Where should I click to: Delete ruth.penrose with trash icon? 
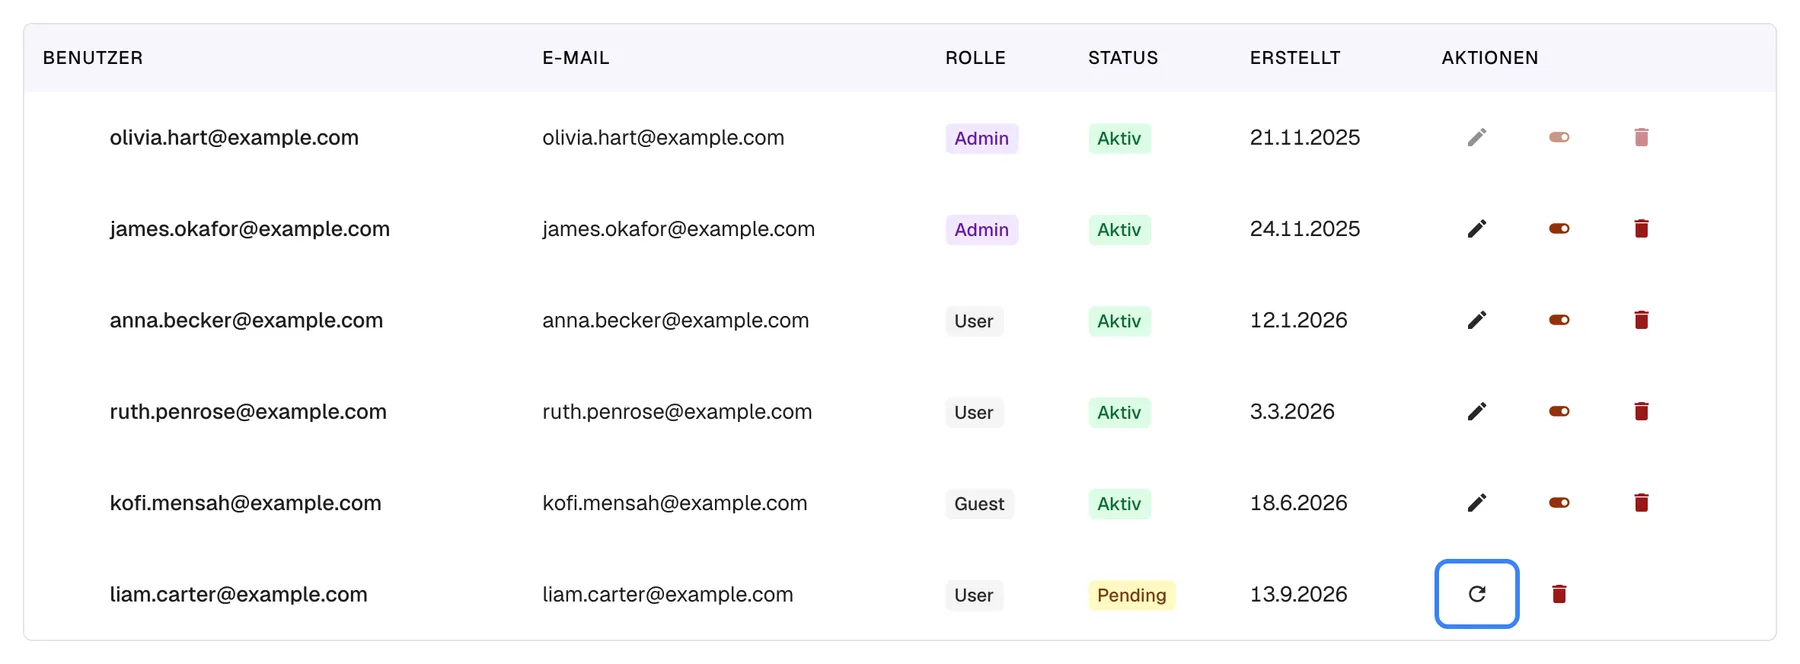(x=1641, y=412)
